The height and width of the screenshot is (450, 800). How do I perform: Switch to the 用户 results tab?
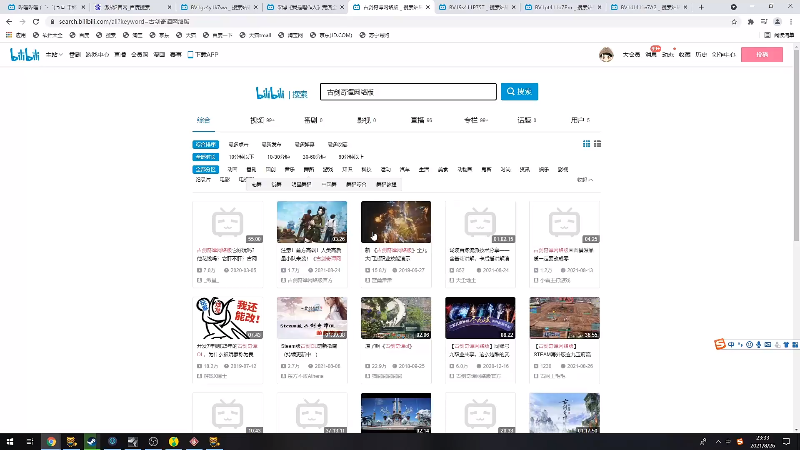[580, 120]
